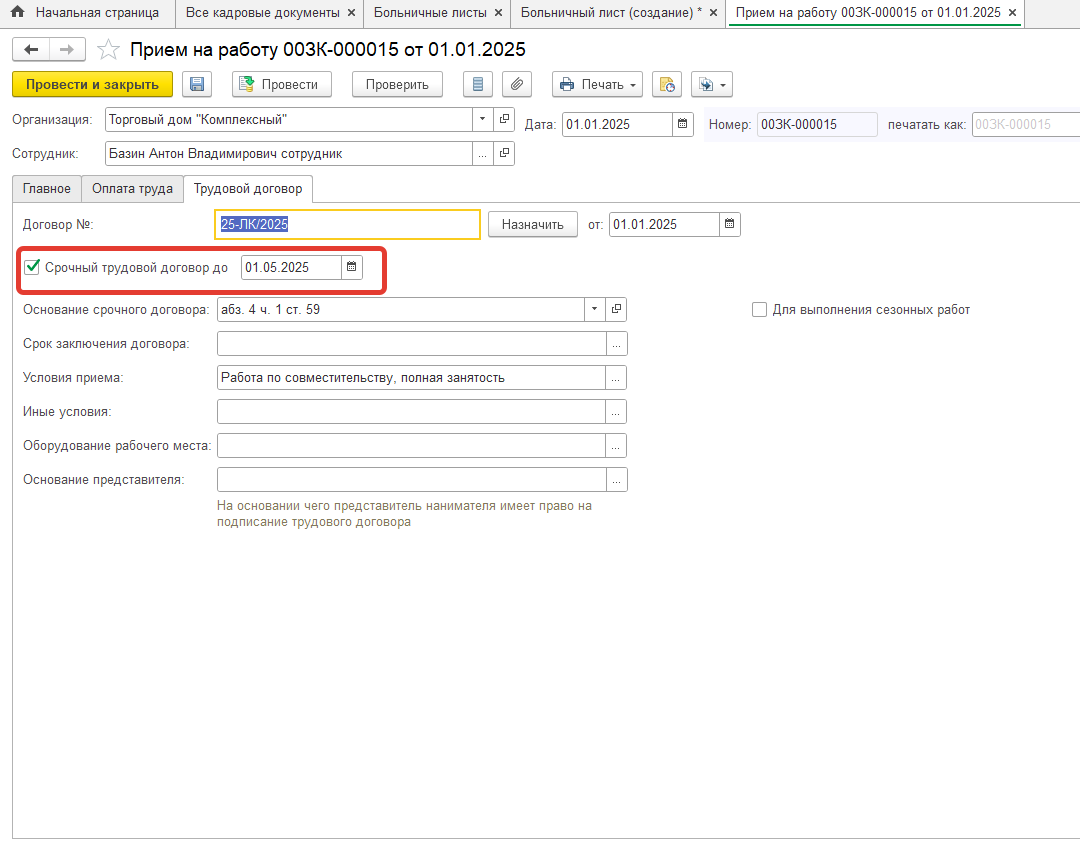1080x843 pixels.
Task: Add document to favorites with star icon
Action: 109,50
